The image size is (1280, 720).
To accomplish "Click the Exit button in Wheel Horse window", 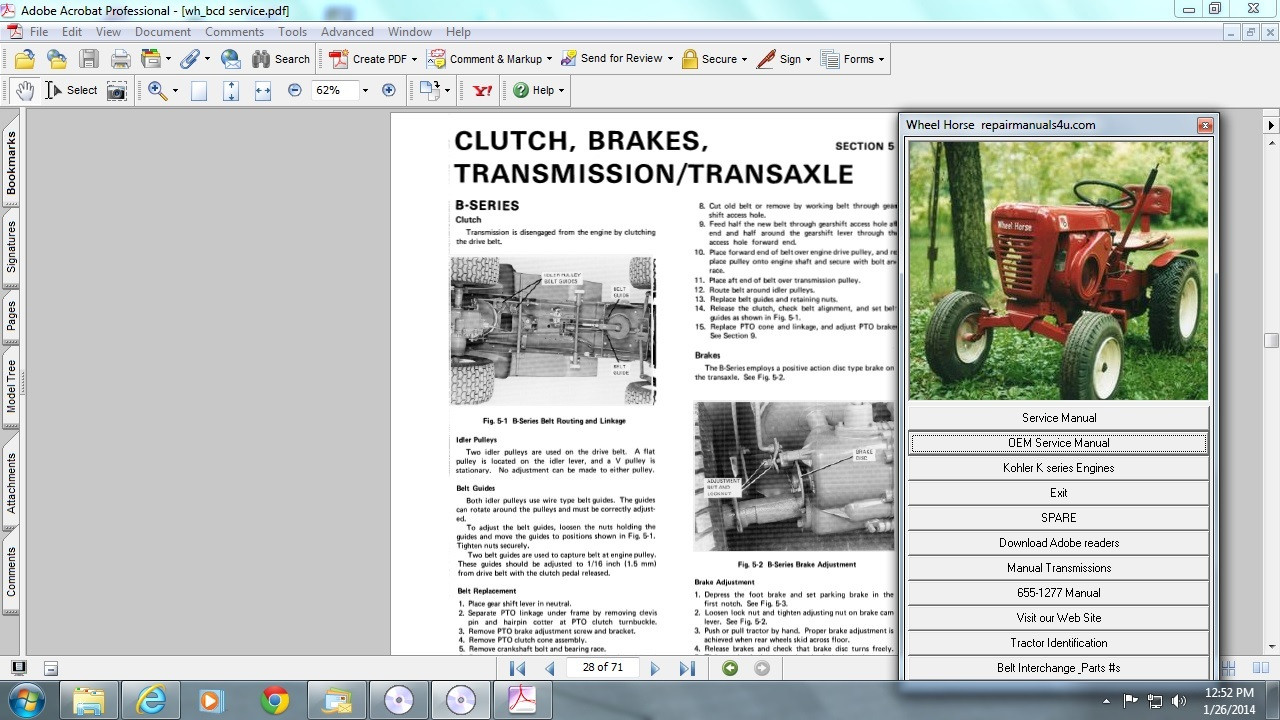I will [1059, 493].
